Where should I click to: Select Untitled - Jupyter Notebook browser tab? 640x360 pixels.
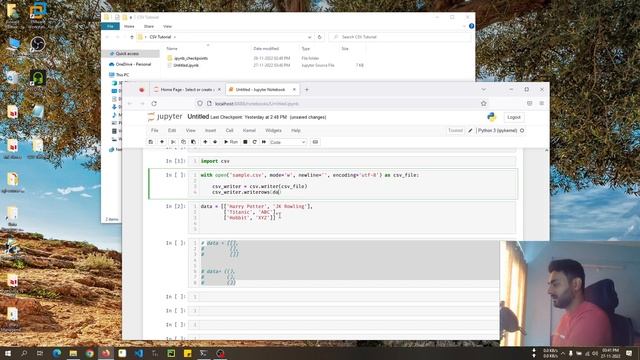pos(260,89)
